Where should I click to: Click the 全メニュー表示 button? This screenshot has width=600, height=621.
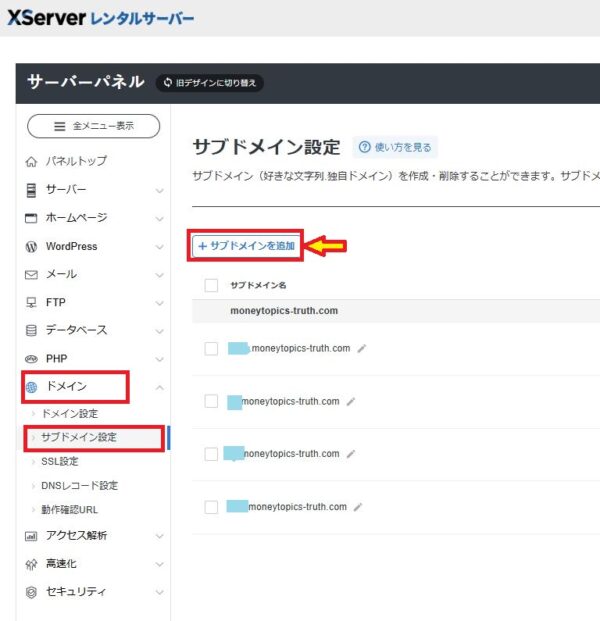(x=93, y=126)
